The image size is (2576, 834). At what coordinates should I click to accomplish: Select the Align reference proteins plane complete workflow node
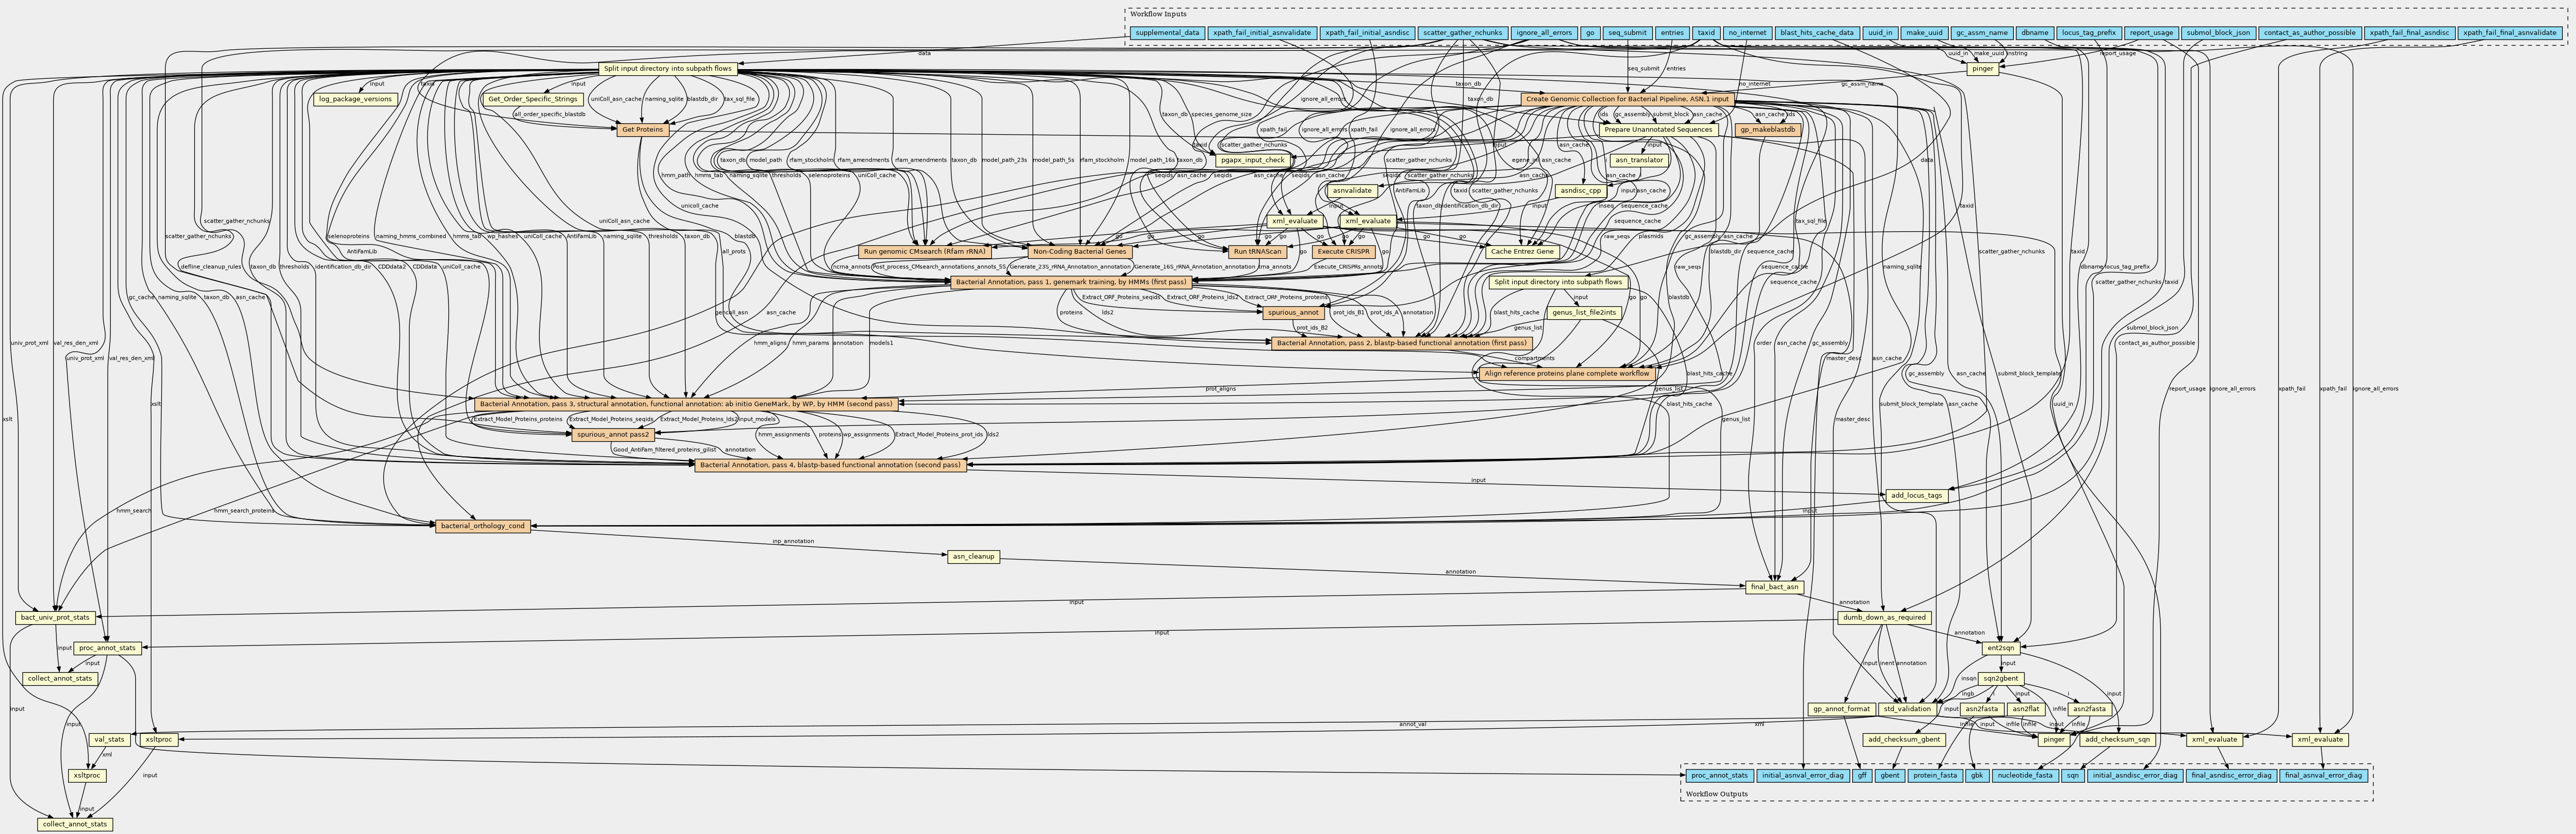point(1566,374)
